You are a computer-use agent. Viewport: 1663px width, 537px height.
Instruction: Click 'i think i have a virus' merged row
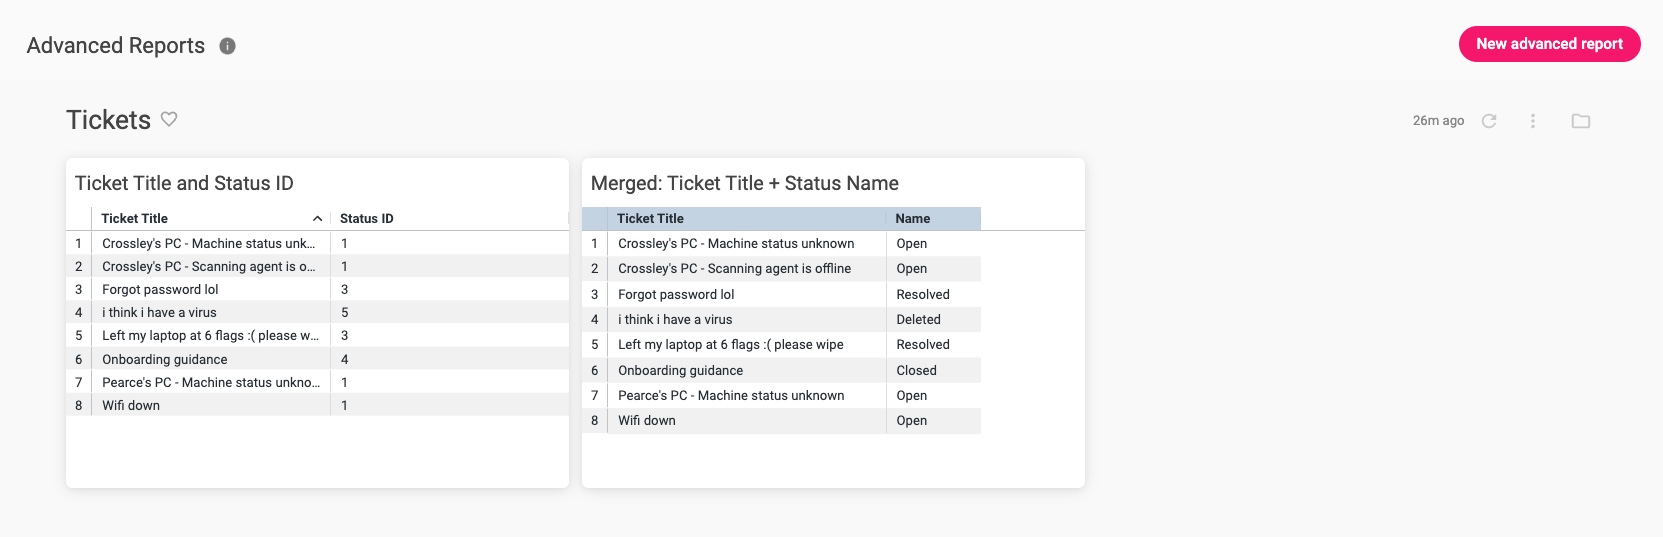[675, 320]
